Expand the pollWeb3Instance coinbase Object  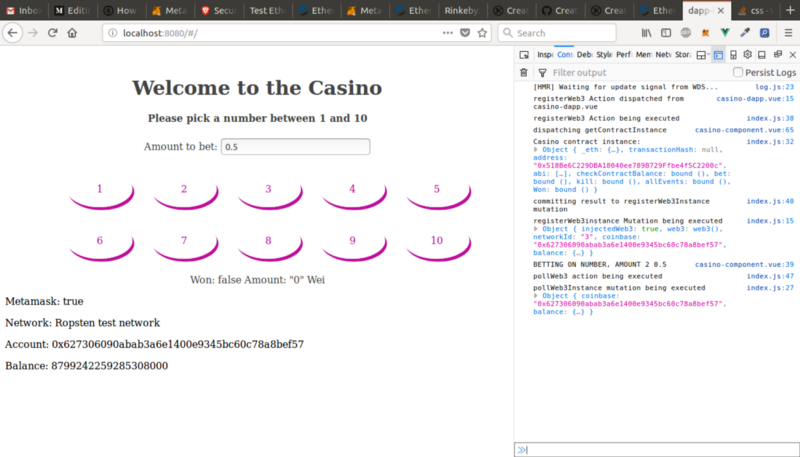536,295
